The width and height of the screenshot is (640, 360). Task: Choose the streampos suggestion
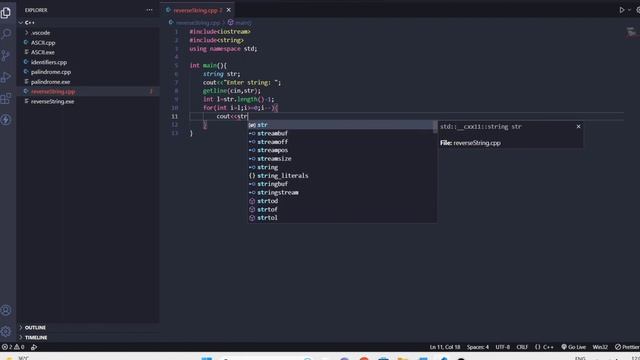coord(342,150)
